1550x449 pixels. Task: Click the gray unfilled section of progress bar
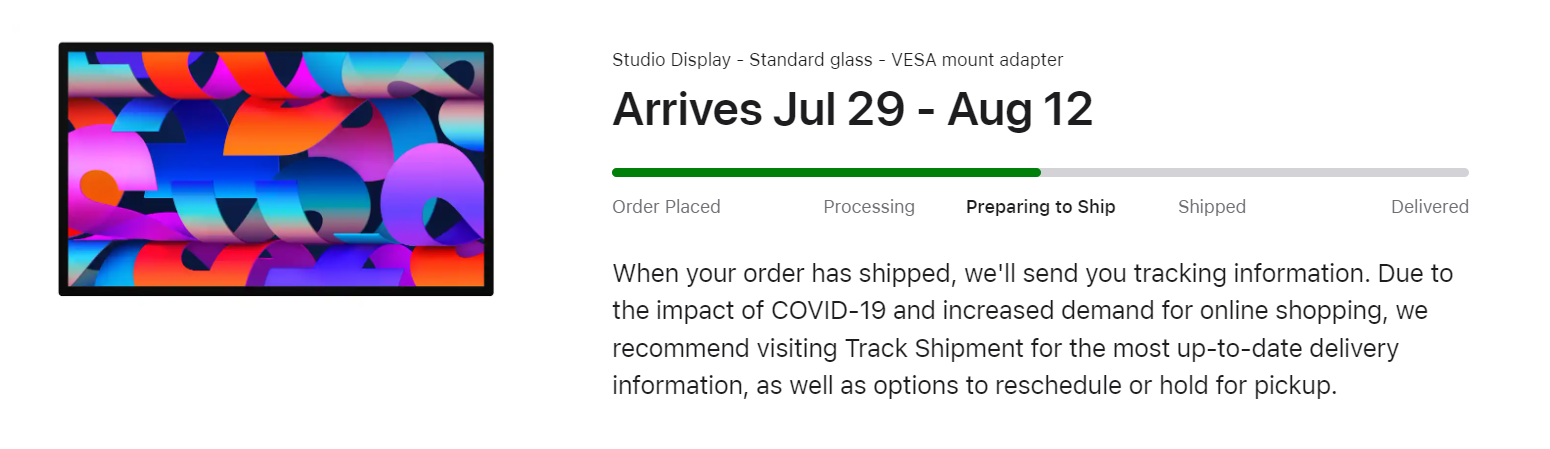click(x=1255, y=172)
